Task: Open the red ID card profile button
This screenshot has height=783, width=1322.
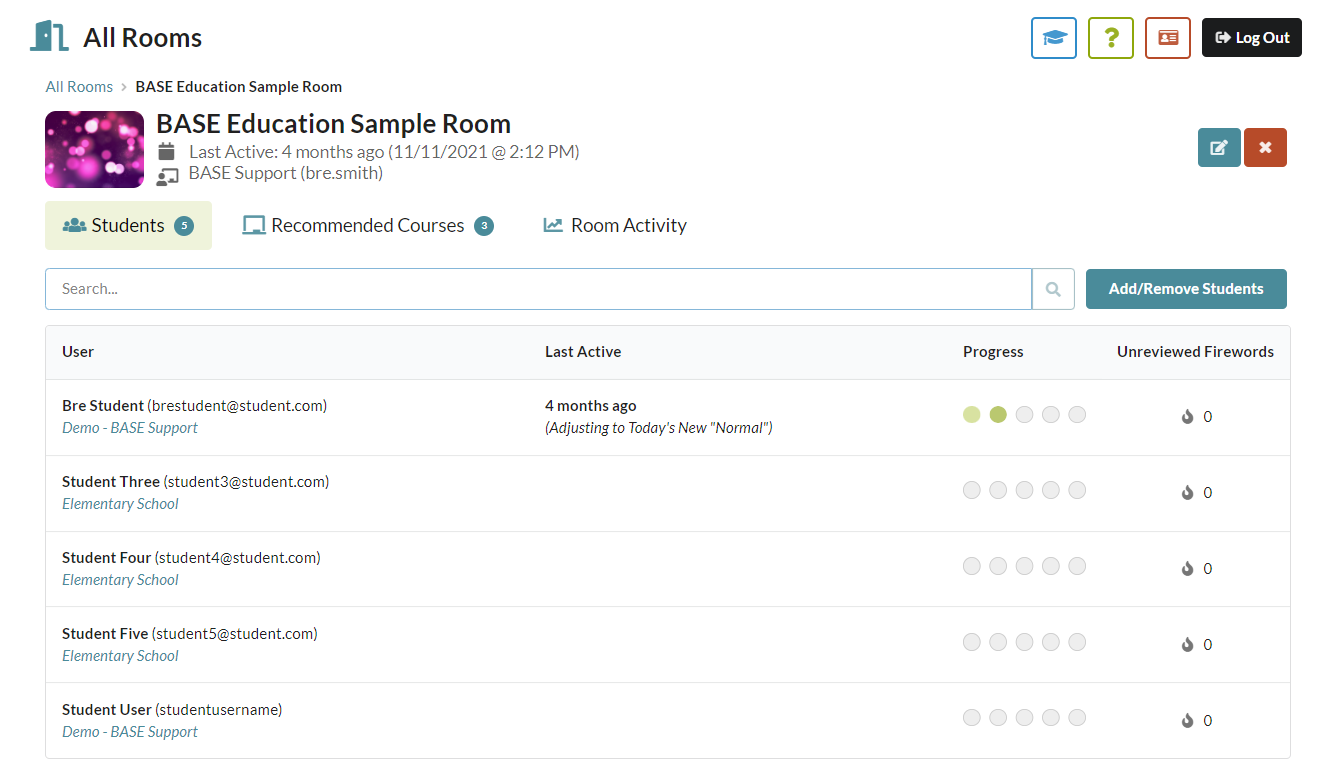Action: click(x=1168, y=38)
